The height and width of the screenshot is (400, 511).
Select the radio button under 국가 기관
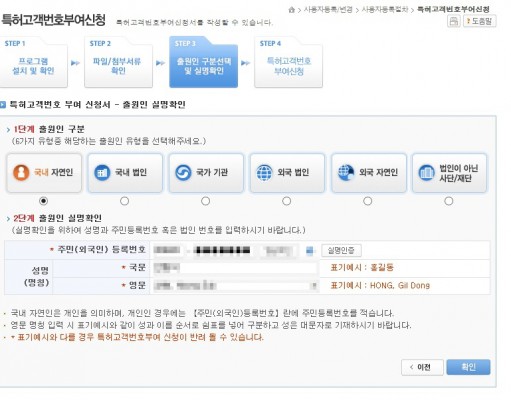point(206,201)
